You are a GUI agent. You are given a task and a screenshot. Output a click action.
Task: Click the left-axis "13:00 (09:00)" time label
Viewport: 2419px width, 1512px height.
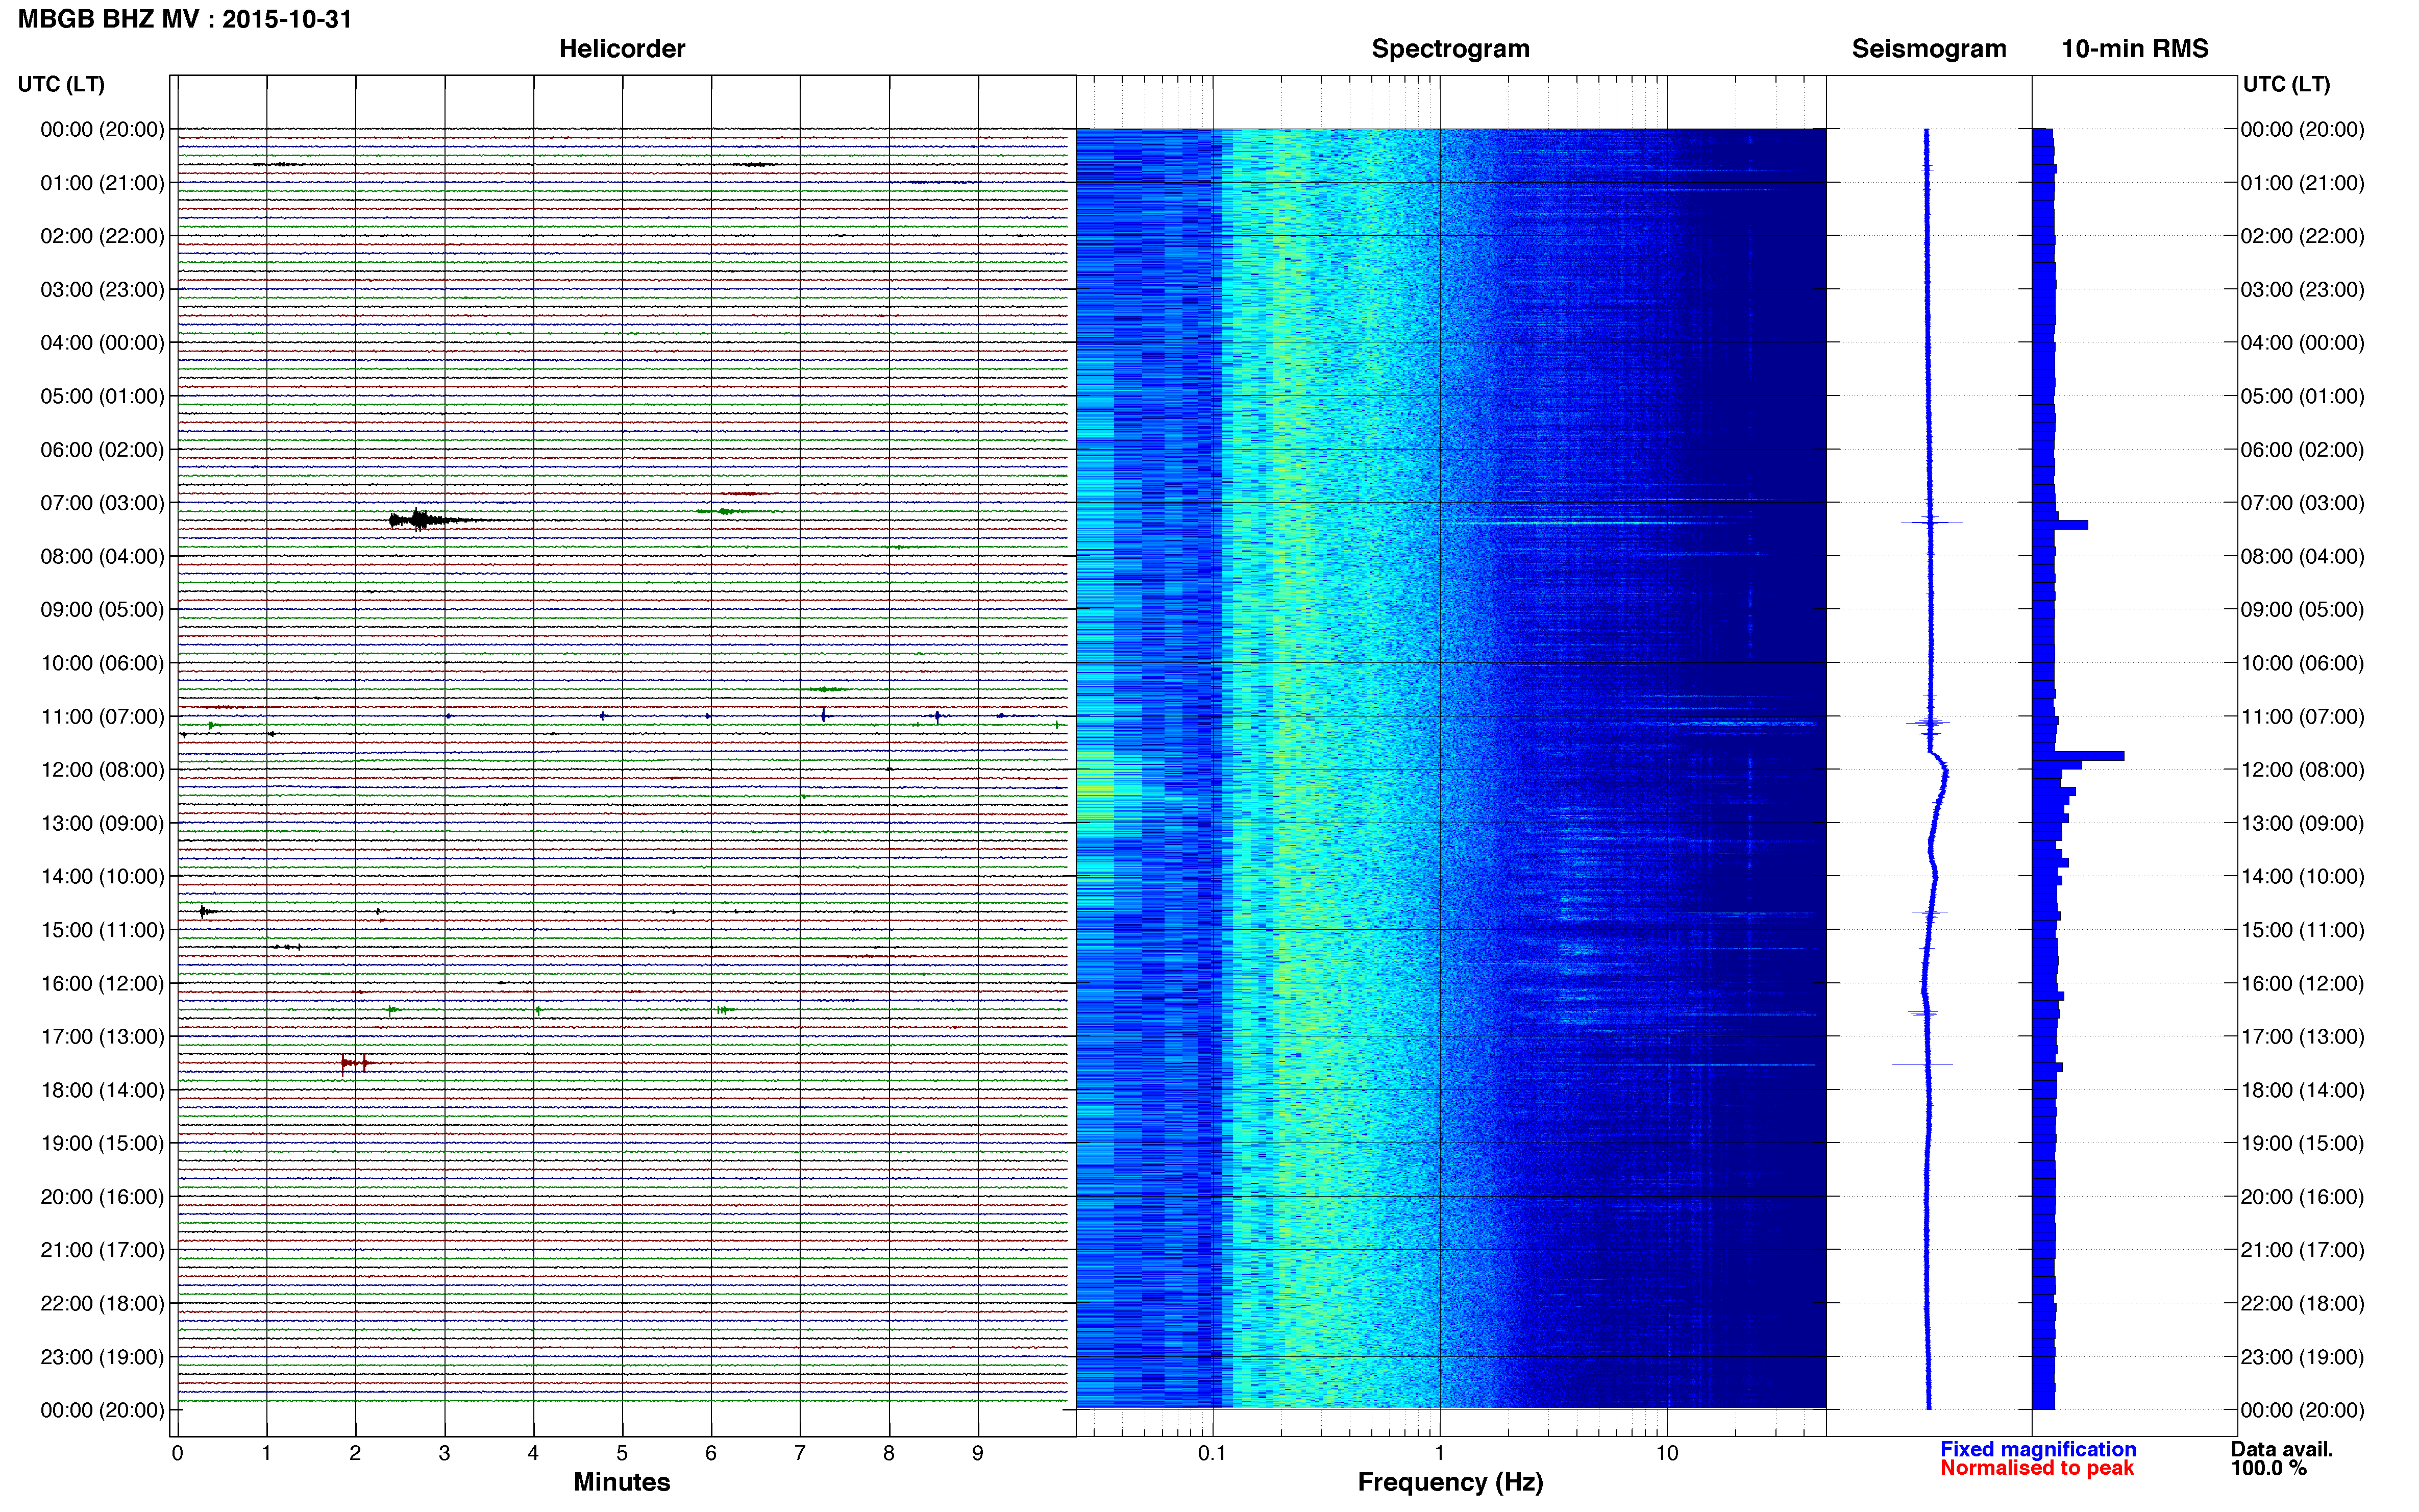[x=102, y=823]
